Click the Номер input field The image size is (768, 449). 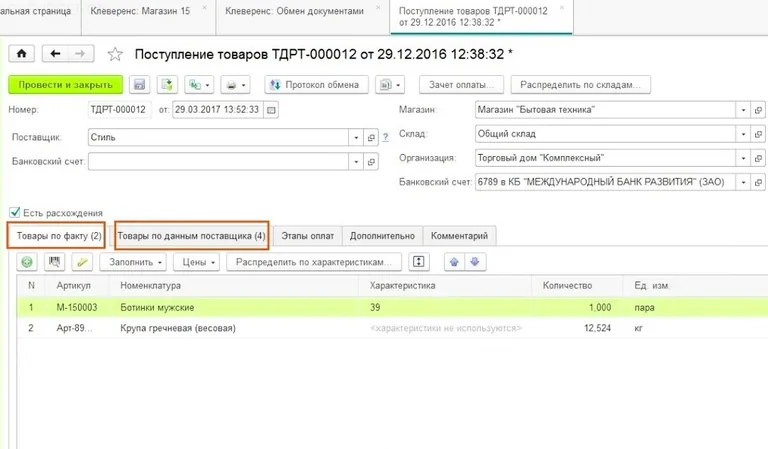(x=117, y=109)
